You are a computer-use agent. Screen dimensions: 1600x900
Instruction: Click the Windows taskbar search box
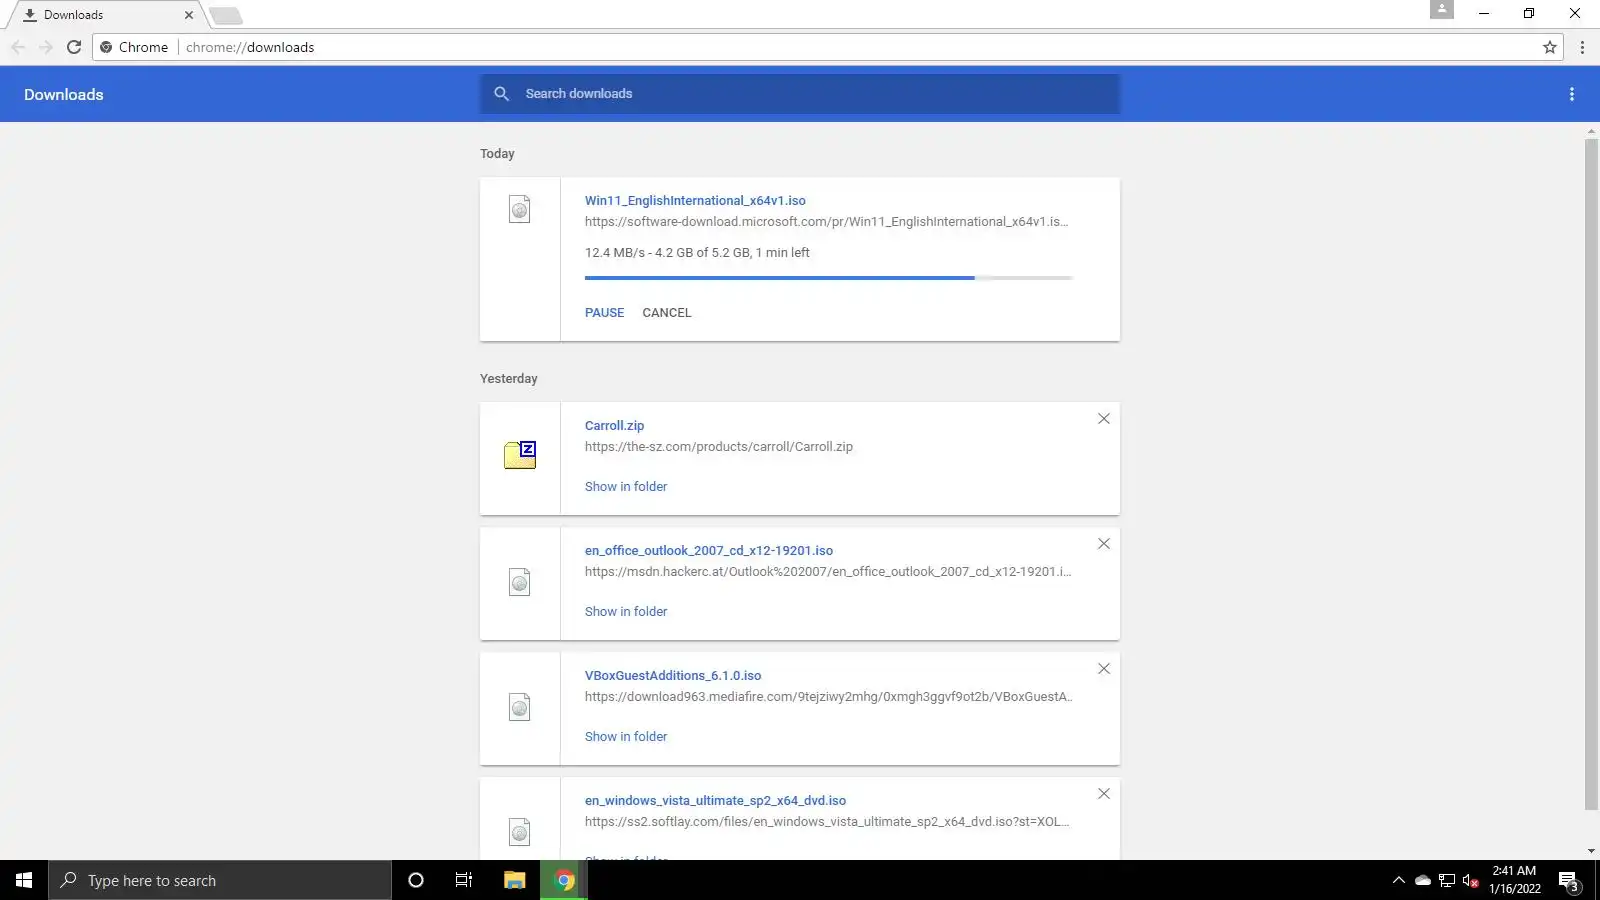pyautogui.click(x=220, y=880)
